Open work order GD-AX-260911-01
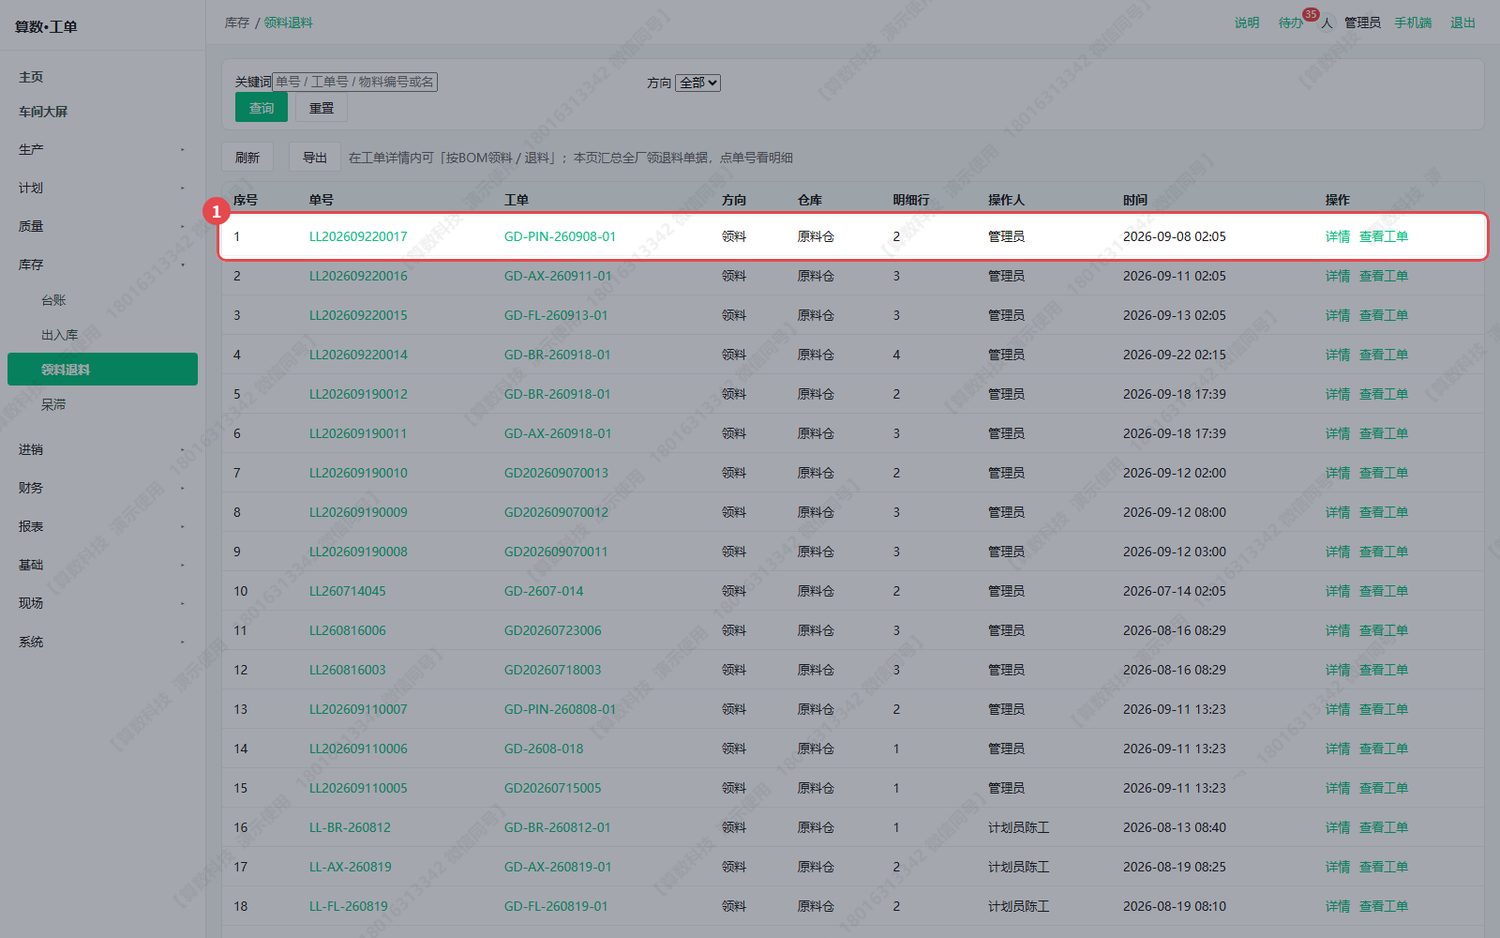The image size is (1500, 938). tap(558, 276)
